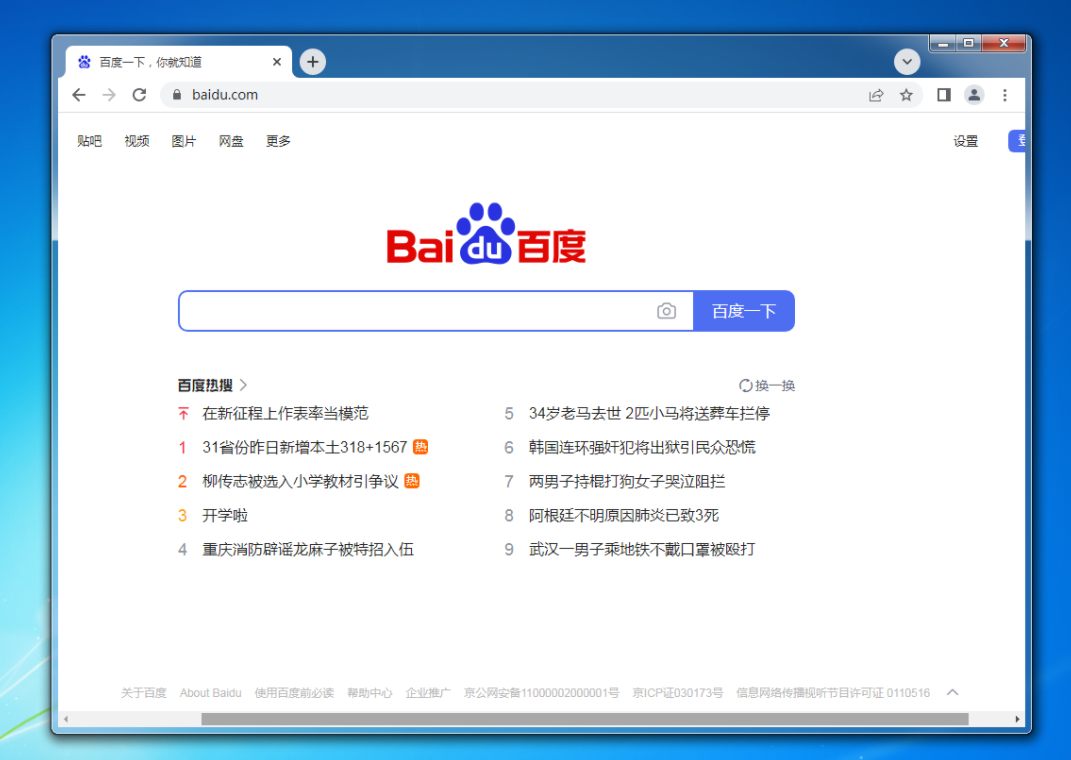1071x760 pixels.
Task: Open the 帮助中心 footer link
Action: coord(370,693)
